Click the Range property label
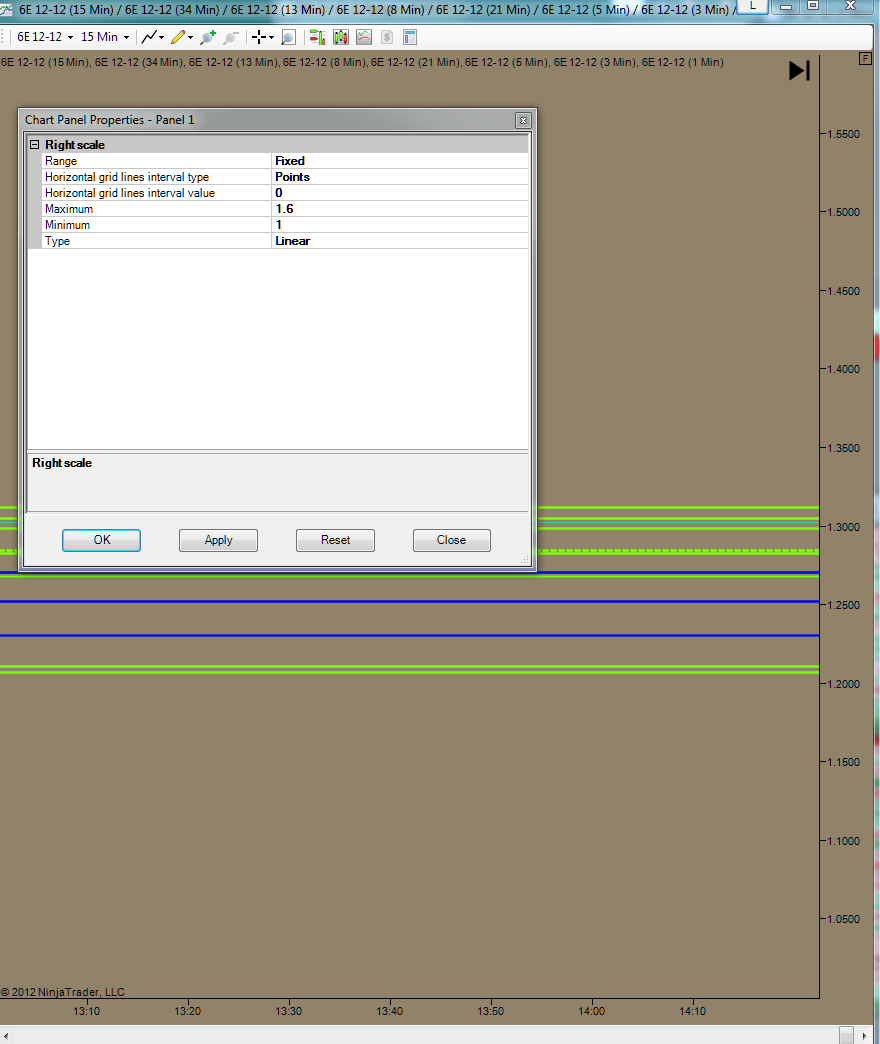 (61, 161)
